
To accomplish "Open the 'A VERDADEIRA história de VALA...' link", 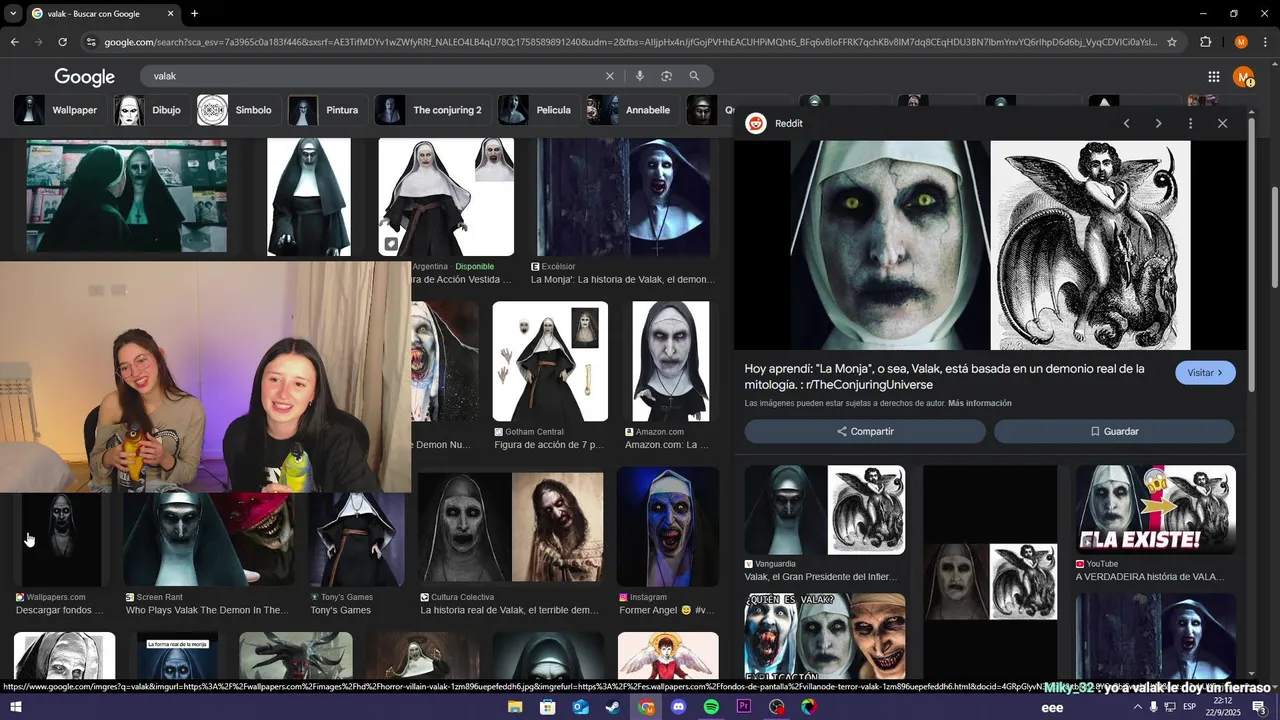I will 1150,577.
